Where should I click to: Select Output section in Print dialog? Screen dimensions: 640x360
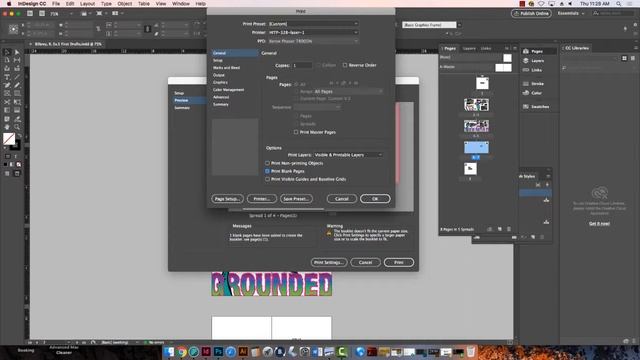click(219, 75)
